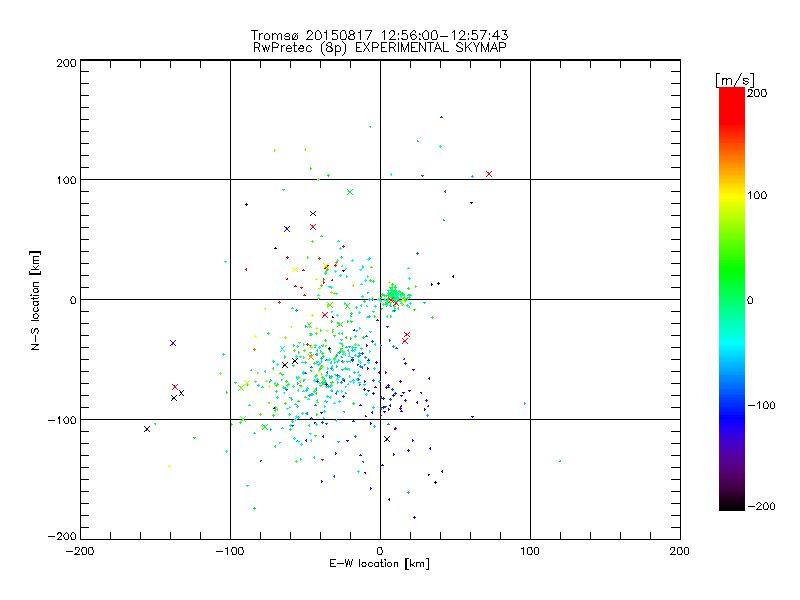Screen dimensions: 800x600
Task: Click E-W axis tick label '-200'
Action: [80, 551]
